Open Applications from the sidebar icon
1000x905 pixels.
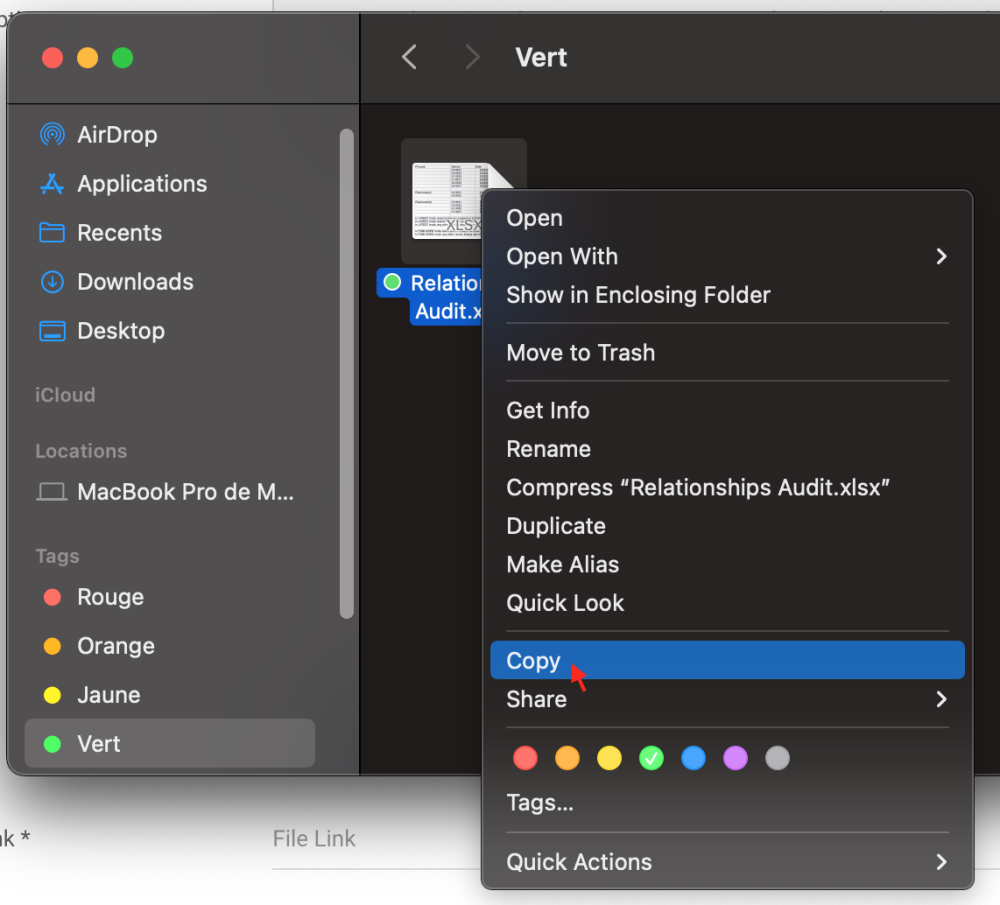(51, 184)
